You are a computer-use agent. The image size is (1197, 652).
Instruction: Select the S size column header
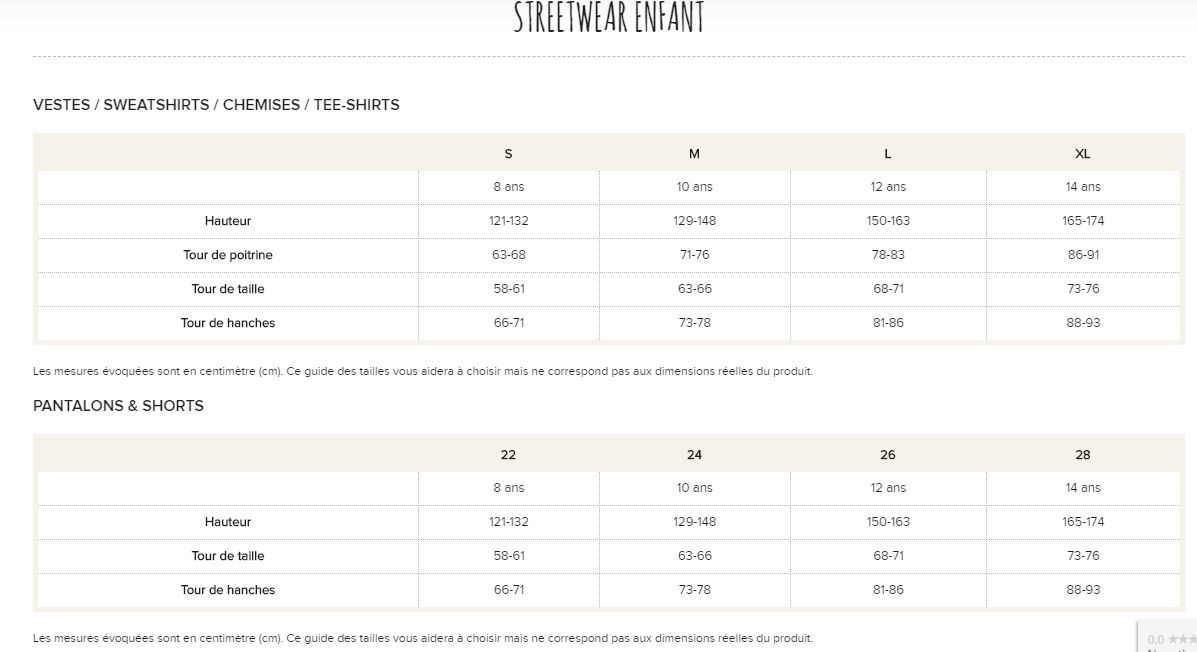(508, 153)
